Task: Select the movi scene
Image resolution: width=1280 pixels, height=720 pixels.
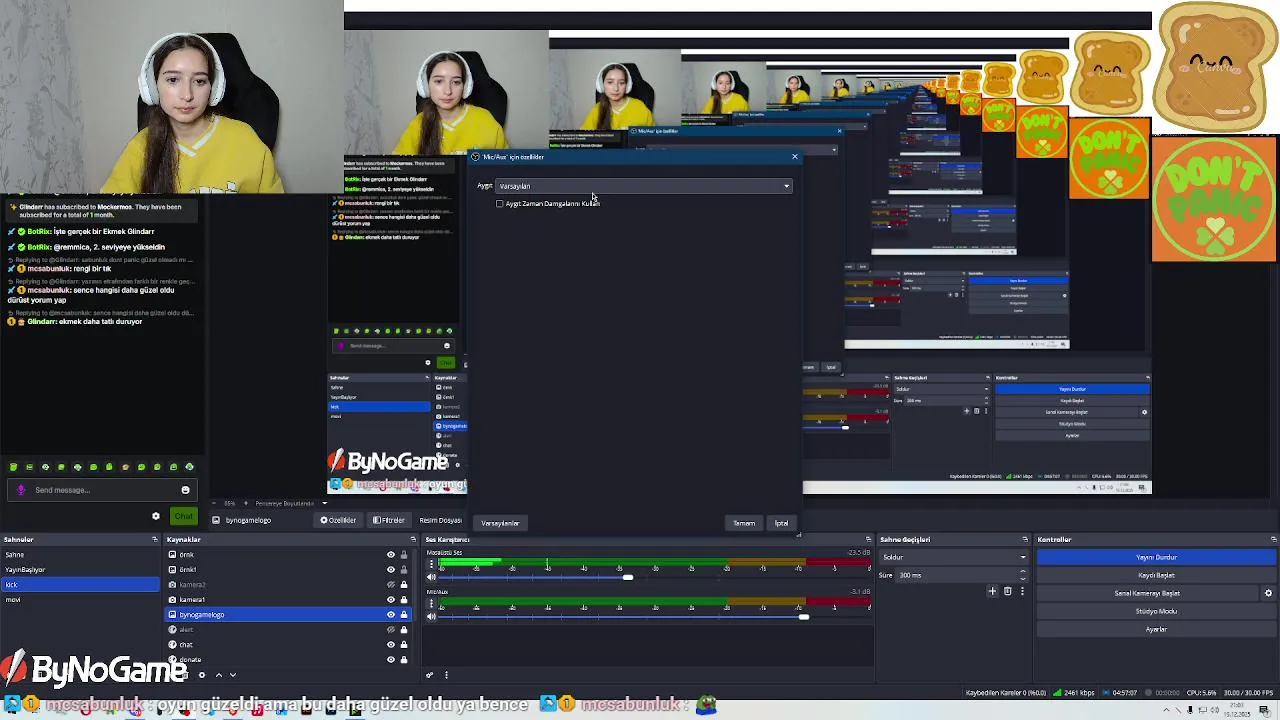Action: [x=80, y=599]
